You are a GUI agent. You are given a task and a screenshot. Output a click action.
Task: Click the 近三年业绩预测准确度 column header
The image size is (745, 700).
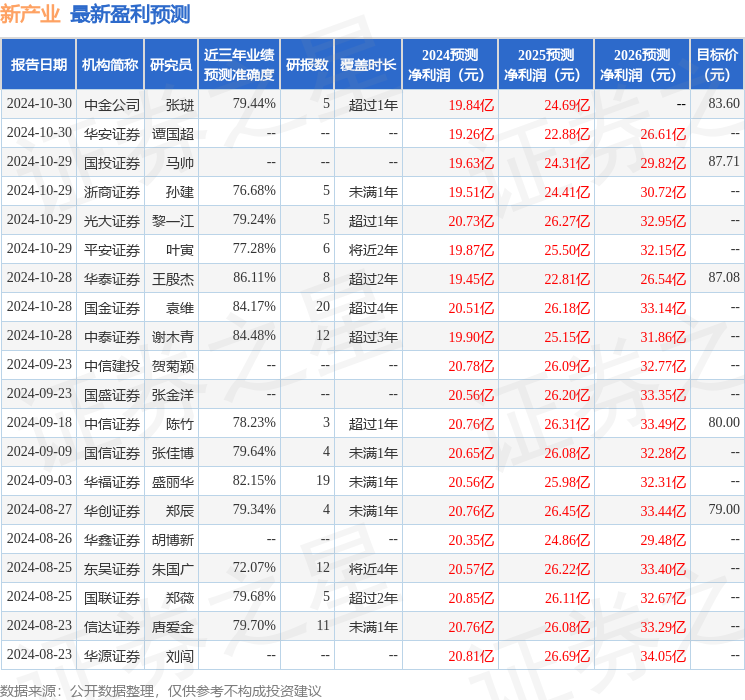[x=239, y=65]
